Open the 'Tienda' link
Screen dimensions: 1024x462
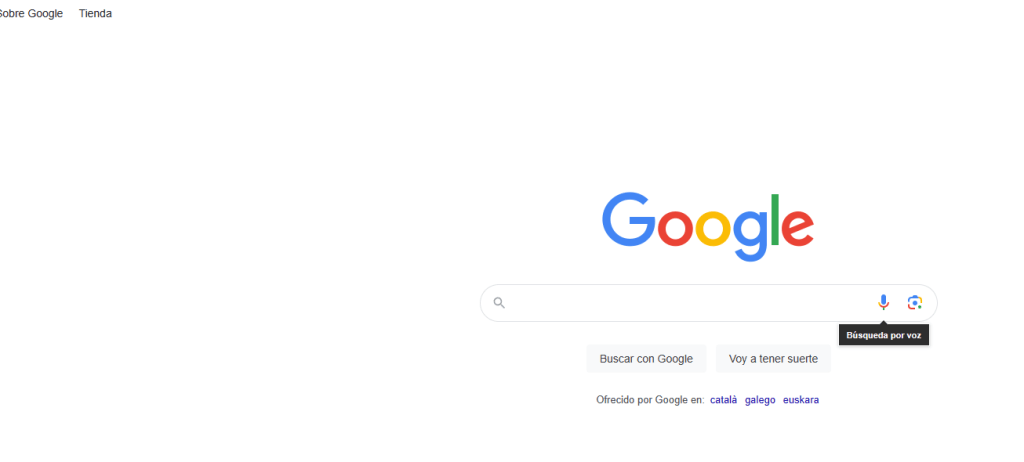click(95, 13)
